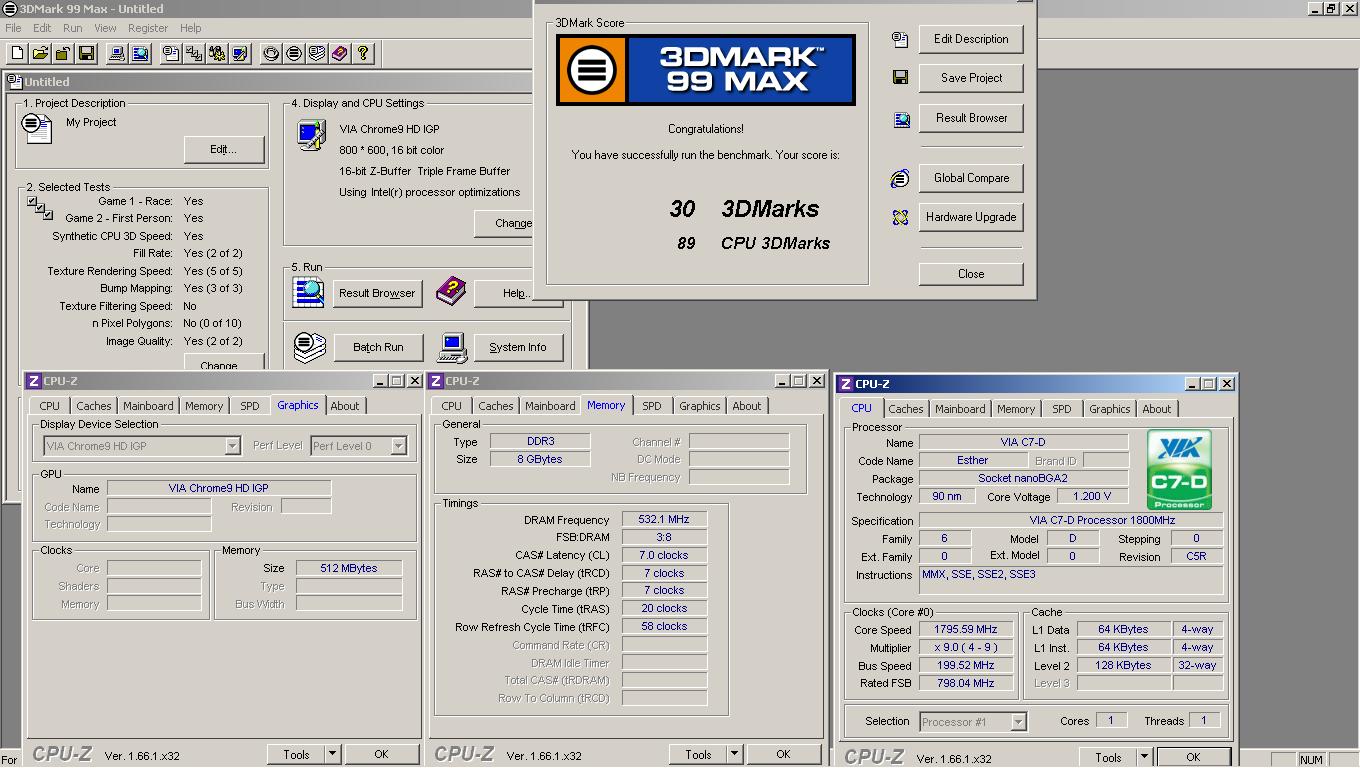
Task: Click the Save Project button
Action: pos(971,78)
